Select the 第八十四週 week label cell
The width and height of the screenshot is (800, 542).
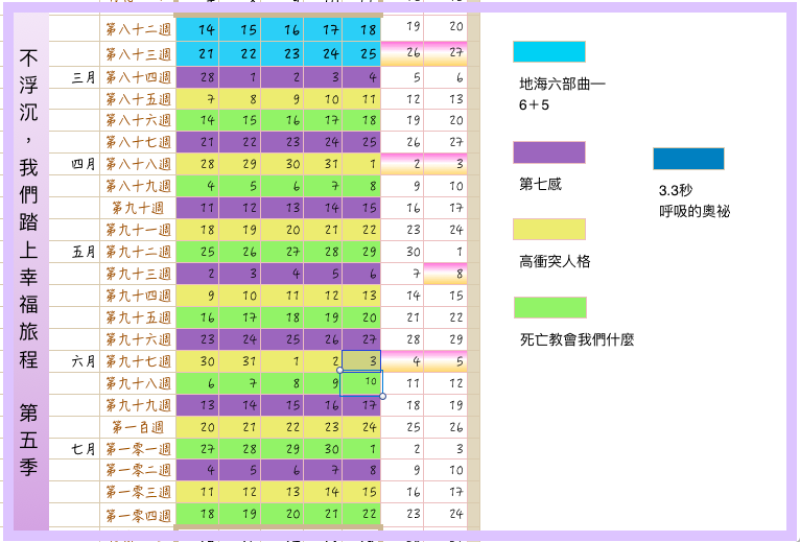pyautogui.click(x=138, y=78)
